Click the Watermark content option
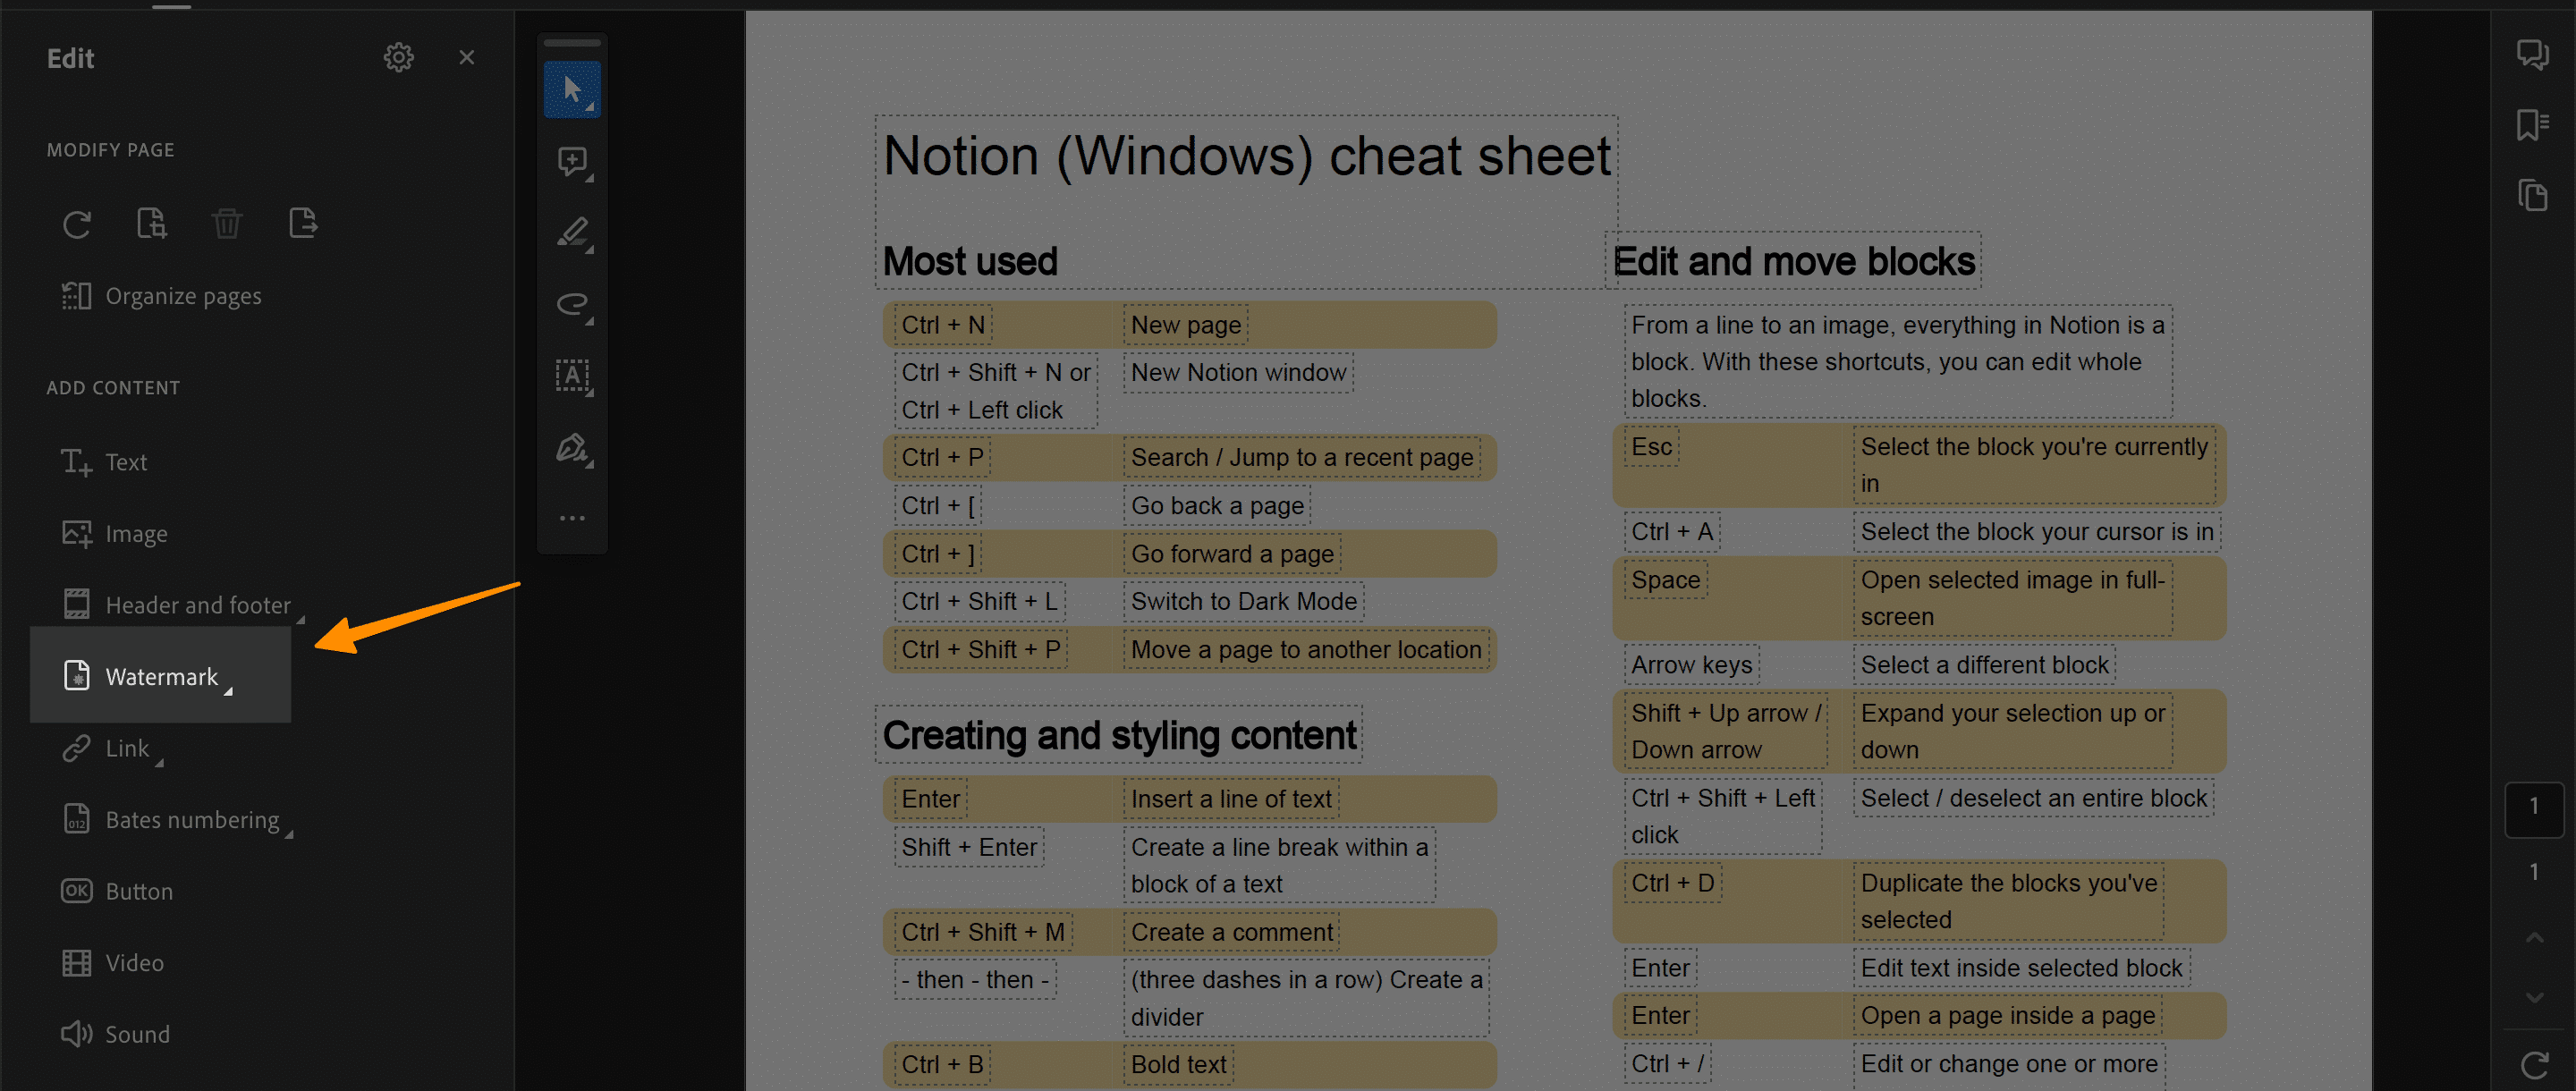Screen dimensions: 2576x1091 pyautogui.click(x=159, y=675)
